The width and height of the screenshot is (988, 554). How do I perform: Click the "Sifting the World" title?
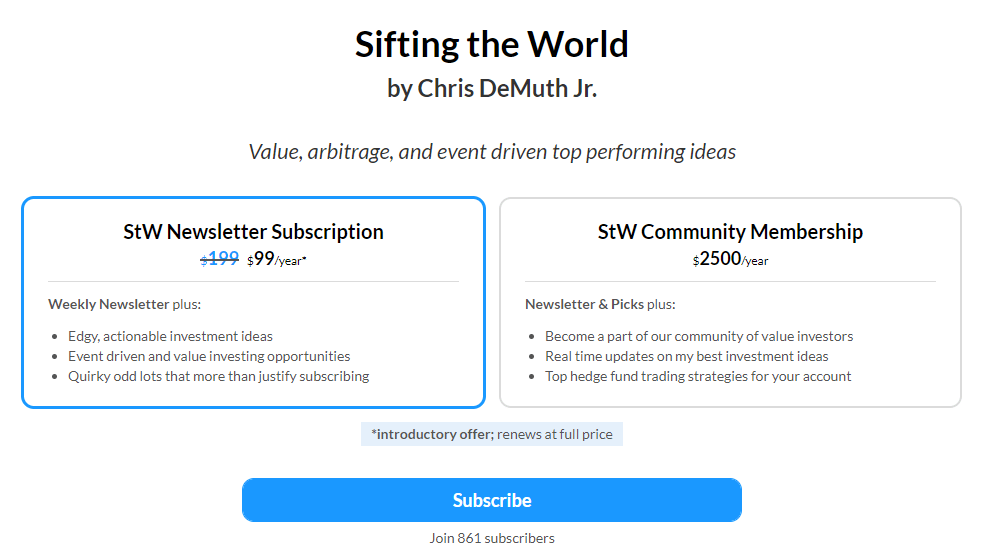tap(491, 44)
